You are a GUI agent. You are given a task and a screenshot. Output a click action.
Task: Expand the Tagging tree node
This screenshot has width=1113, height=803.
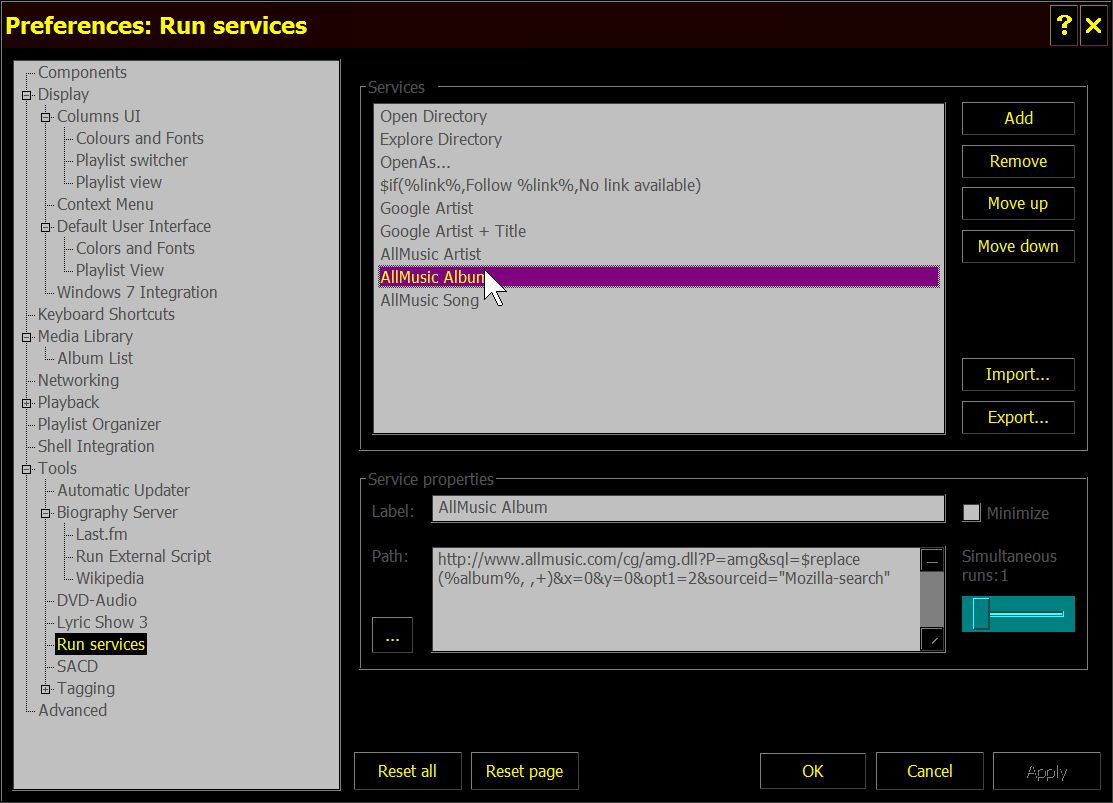click(x=46, y=689)
